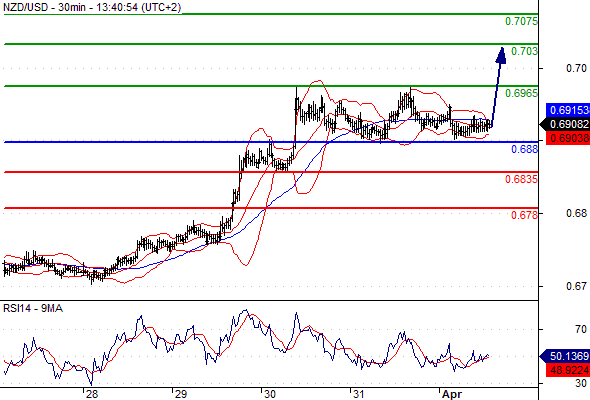Select the 0.7075 resistance level label
Image resolution: width=590 pixels, height=400 pixels.
point(521,21)
